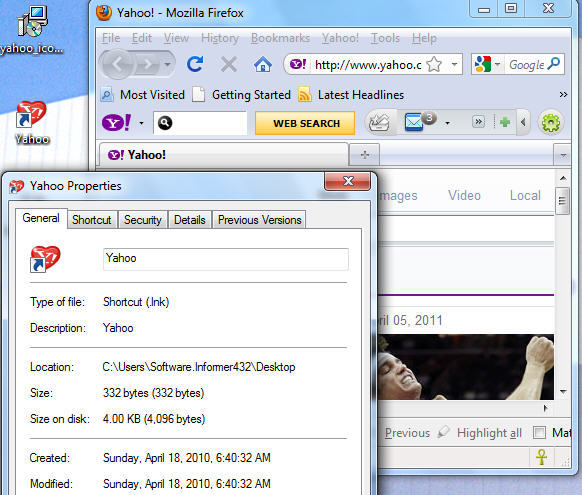The image size is (582, 495).
Task: Open the yahoo_ico installer desktop icon
Action: (32, 30)
